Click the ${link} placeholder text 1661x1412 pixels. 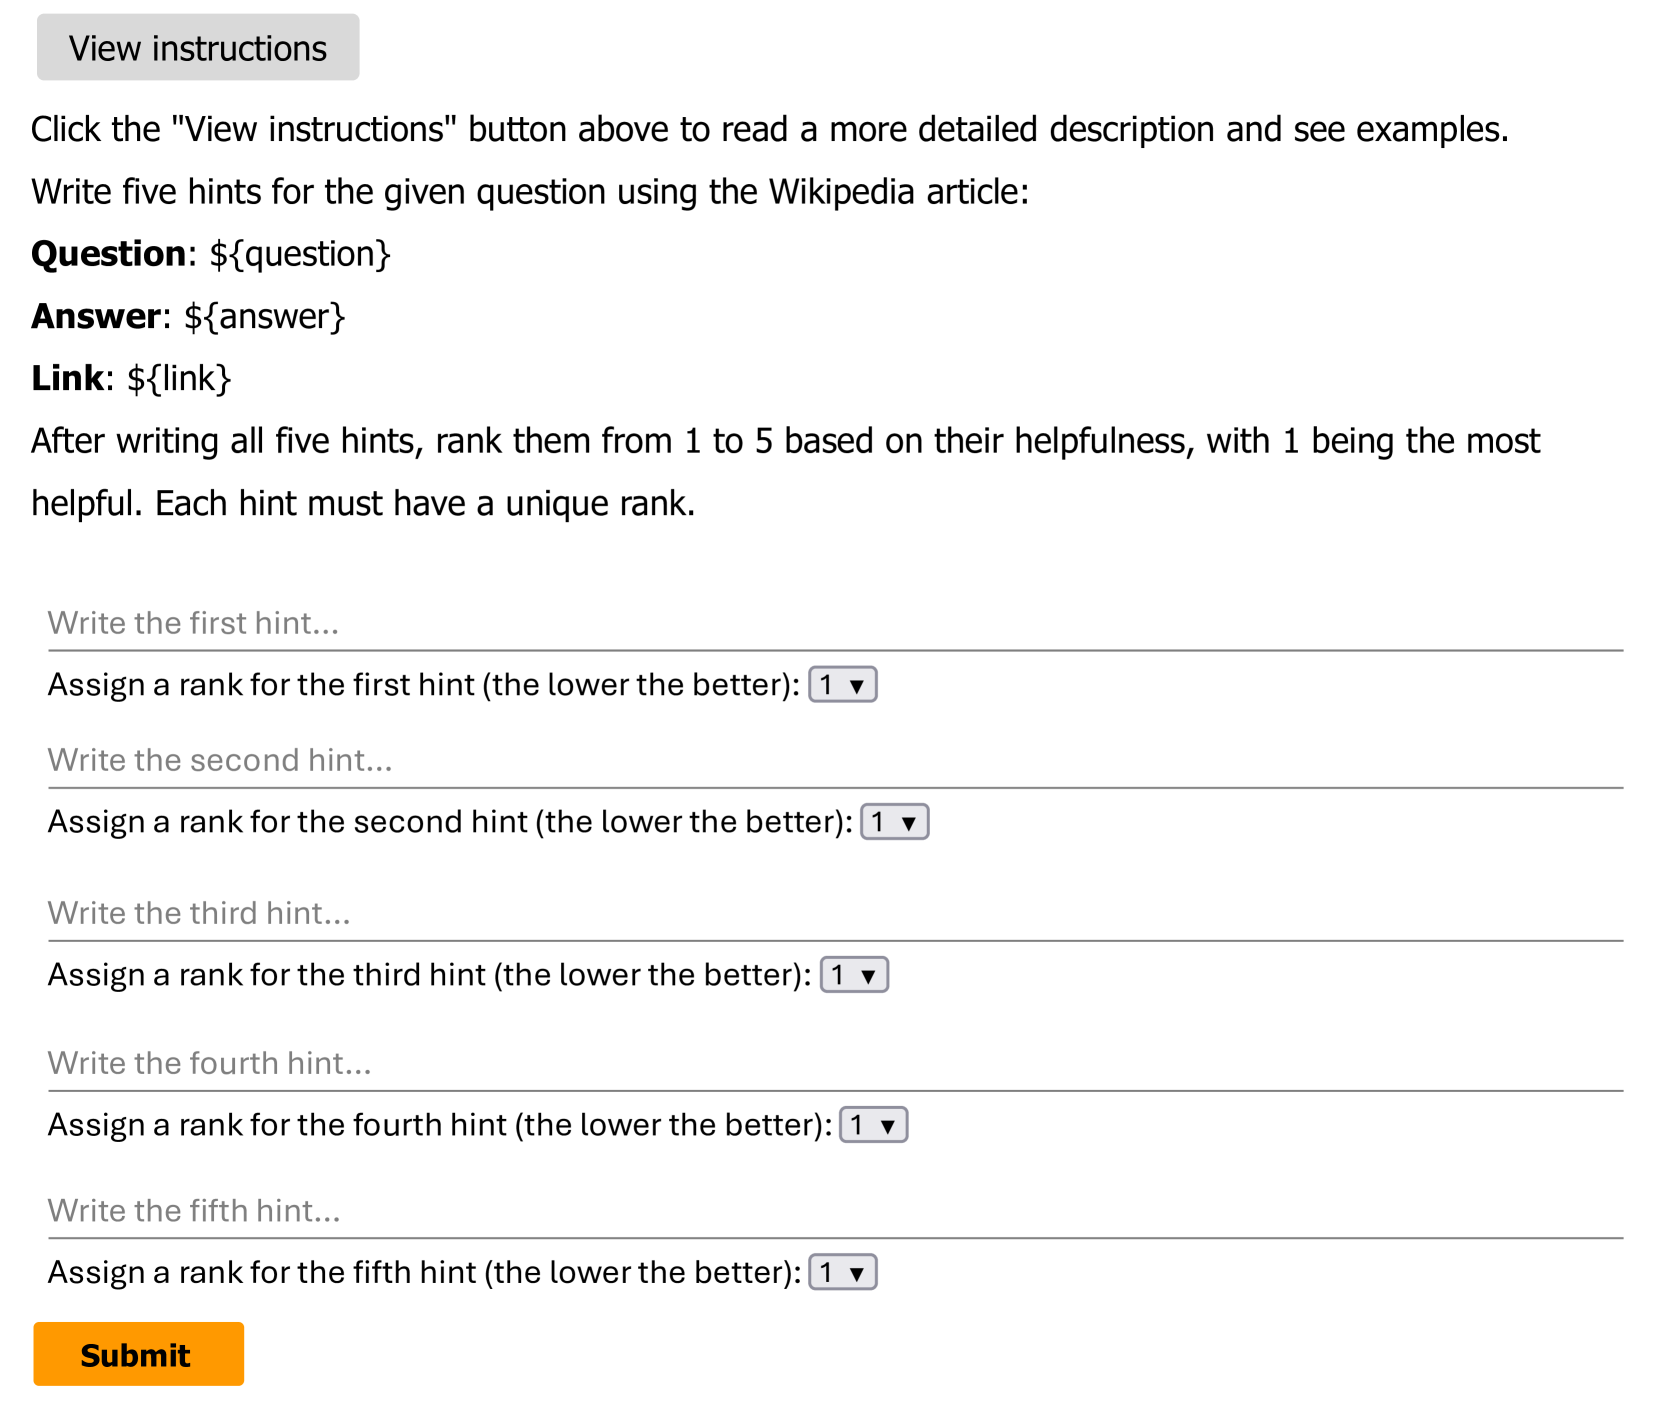pos(179,378)
